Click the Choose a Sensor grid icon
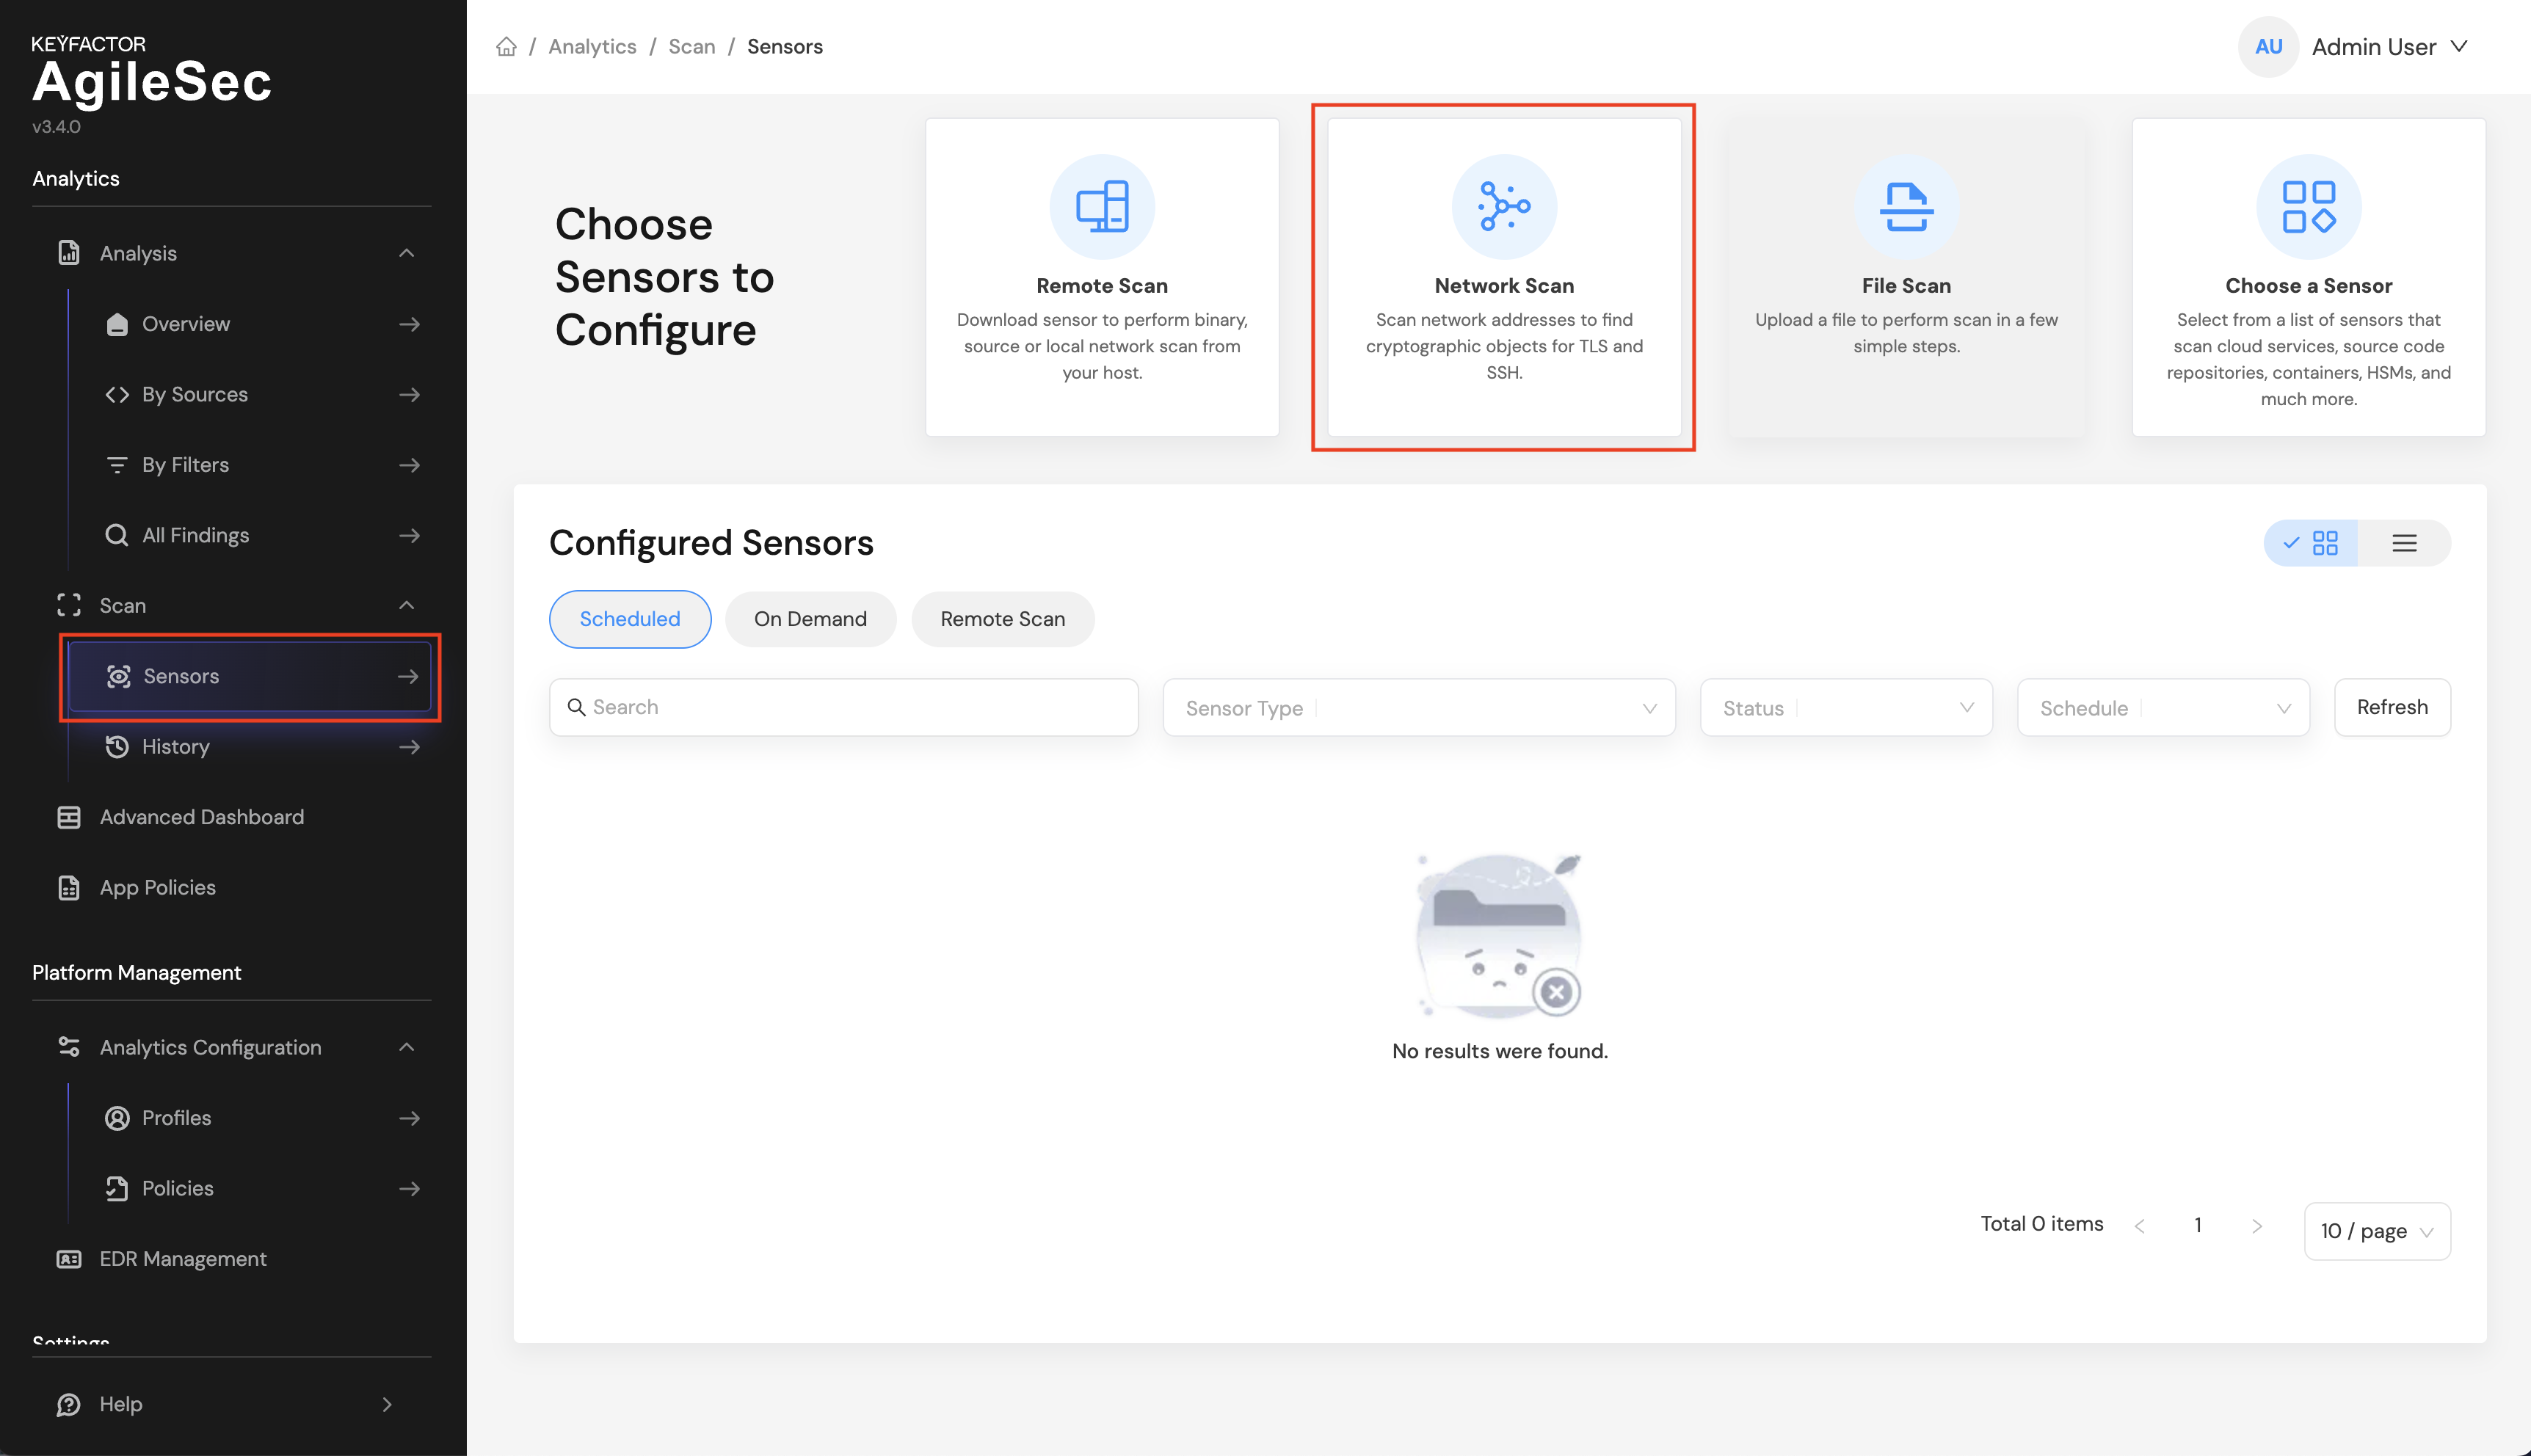Image resolution: width=2531 pixels, height=1456 pixels. tap(2308, 206)
